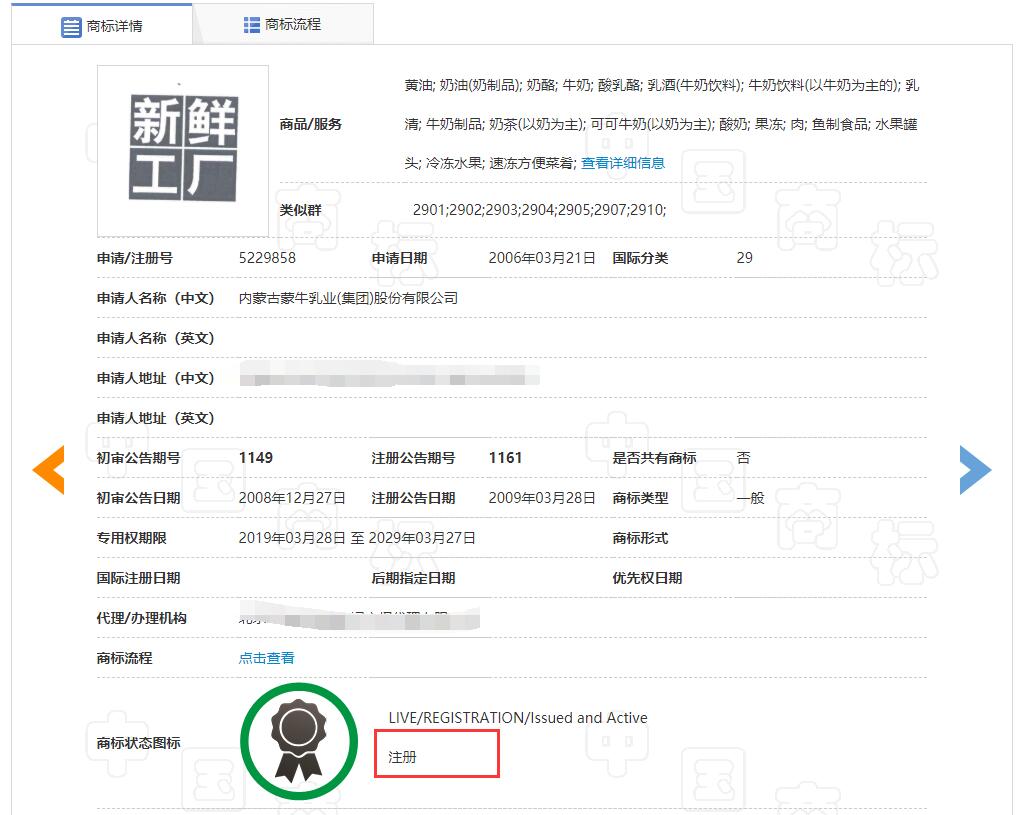Select similar group codes 2901;2902;2903
Screen dimensions: 1020x815
pyautogui.click(x=539, y=210)
